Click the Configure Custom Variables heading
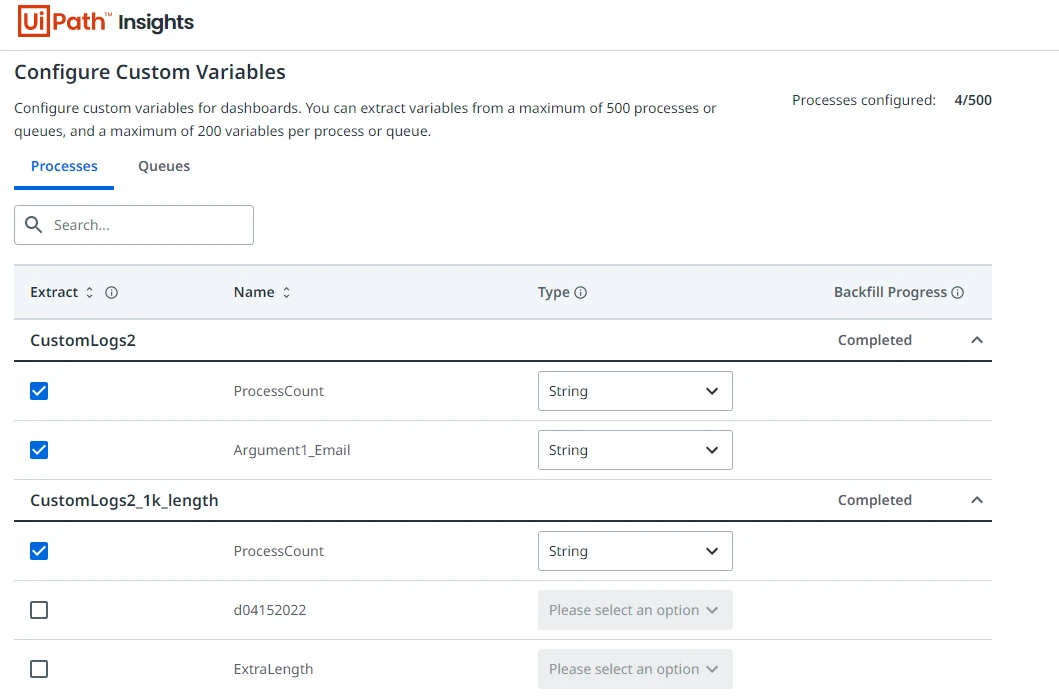This screenshot has height=697, width=1059. (150, 72)
